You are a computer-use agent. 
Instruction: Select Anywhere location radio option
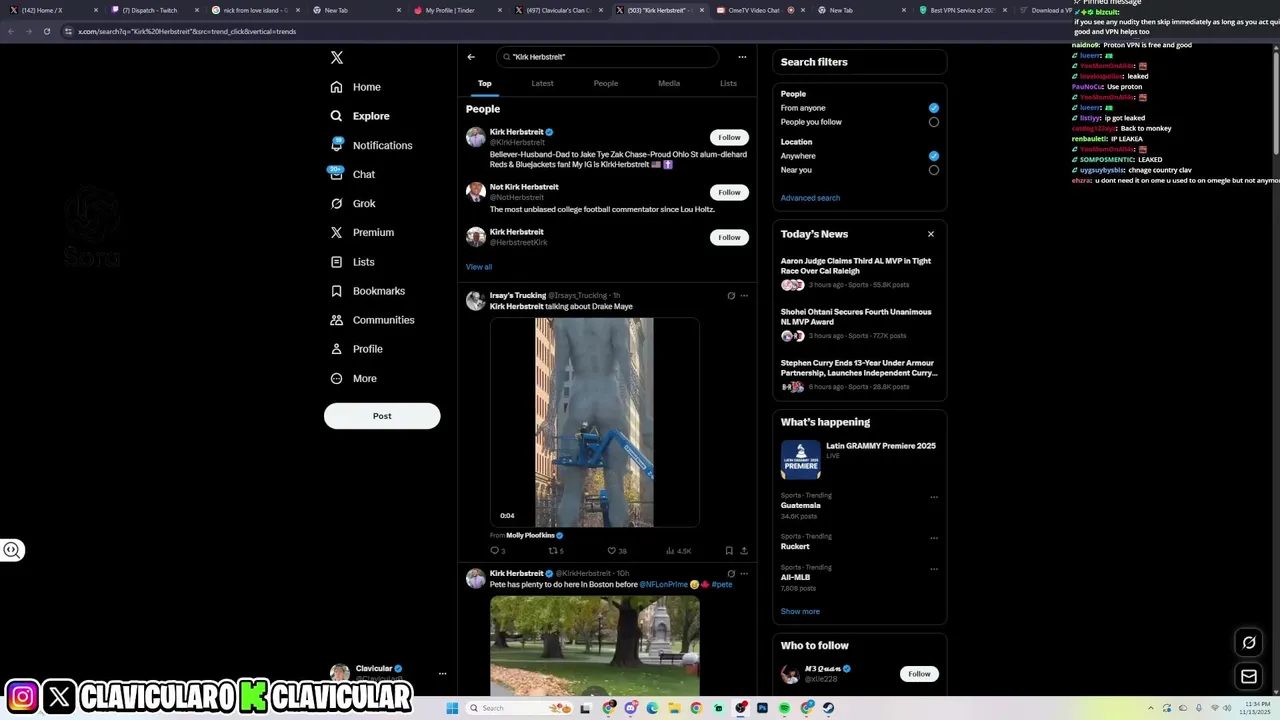934,156
